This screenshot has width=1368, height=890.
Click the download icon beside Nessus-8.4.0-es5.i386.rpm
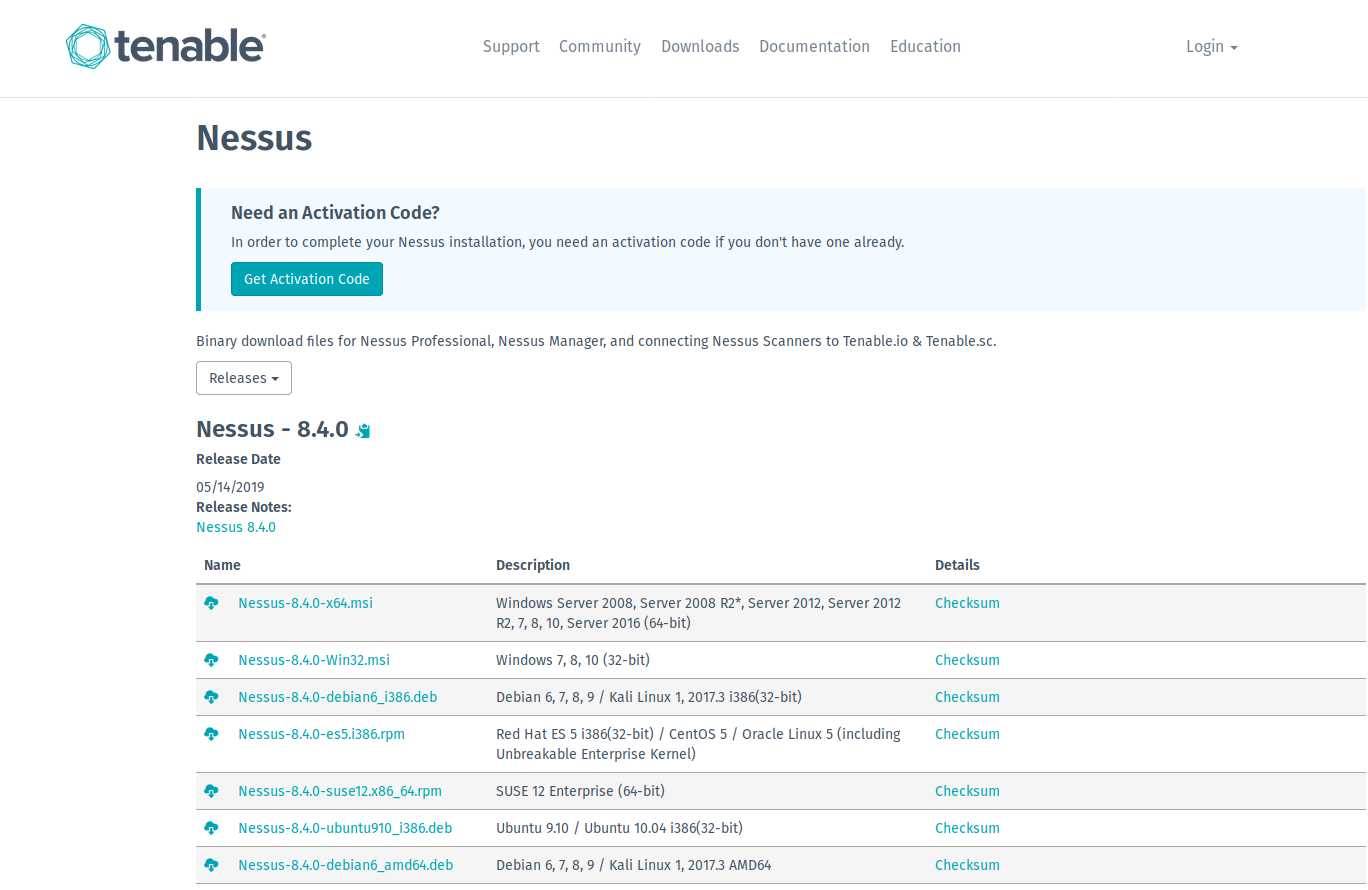click(x=211, y=734)
